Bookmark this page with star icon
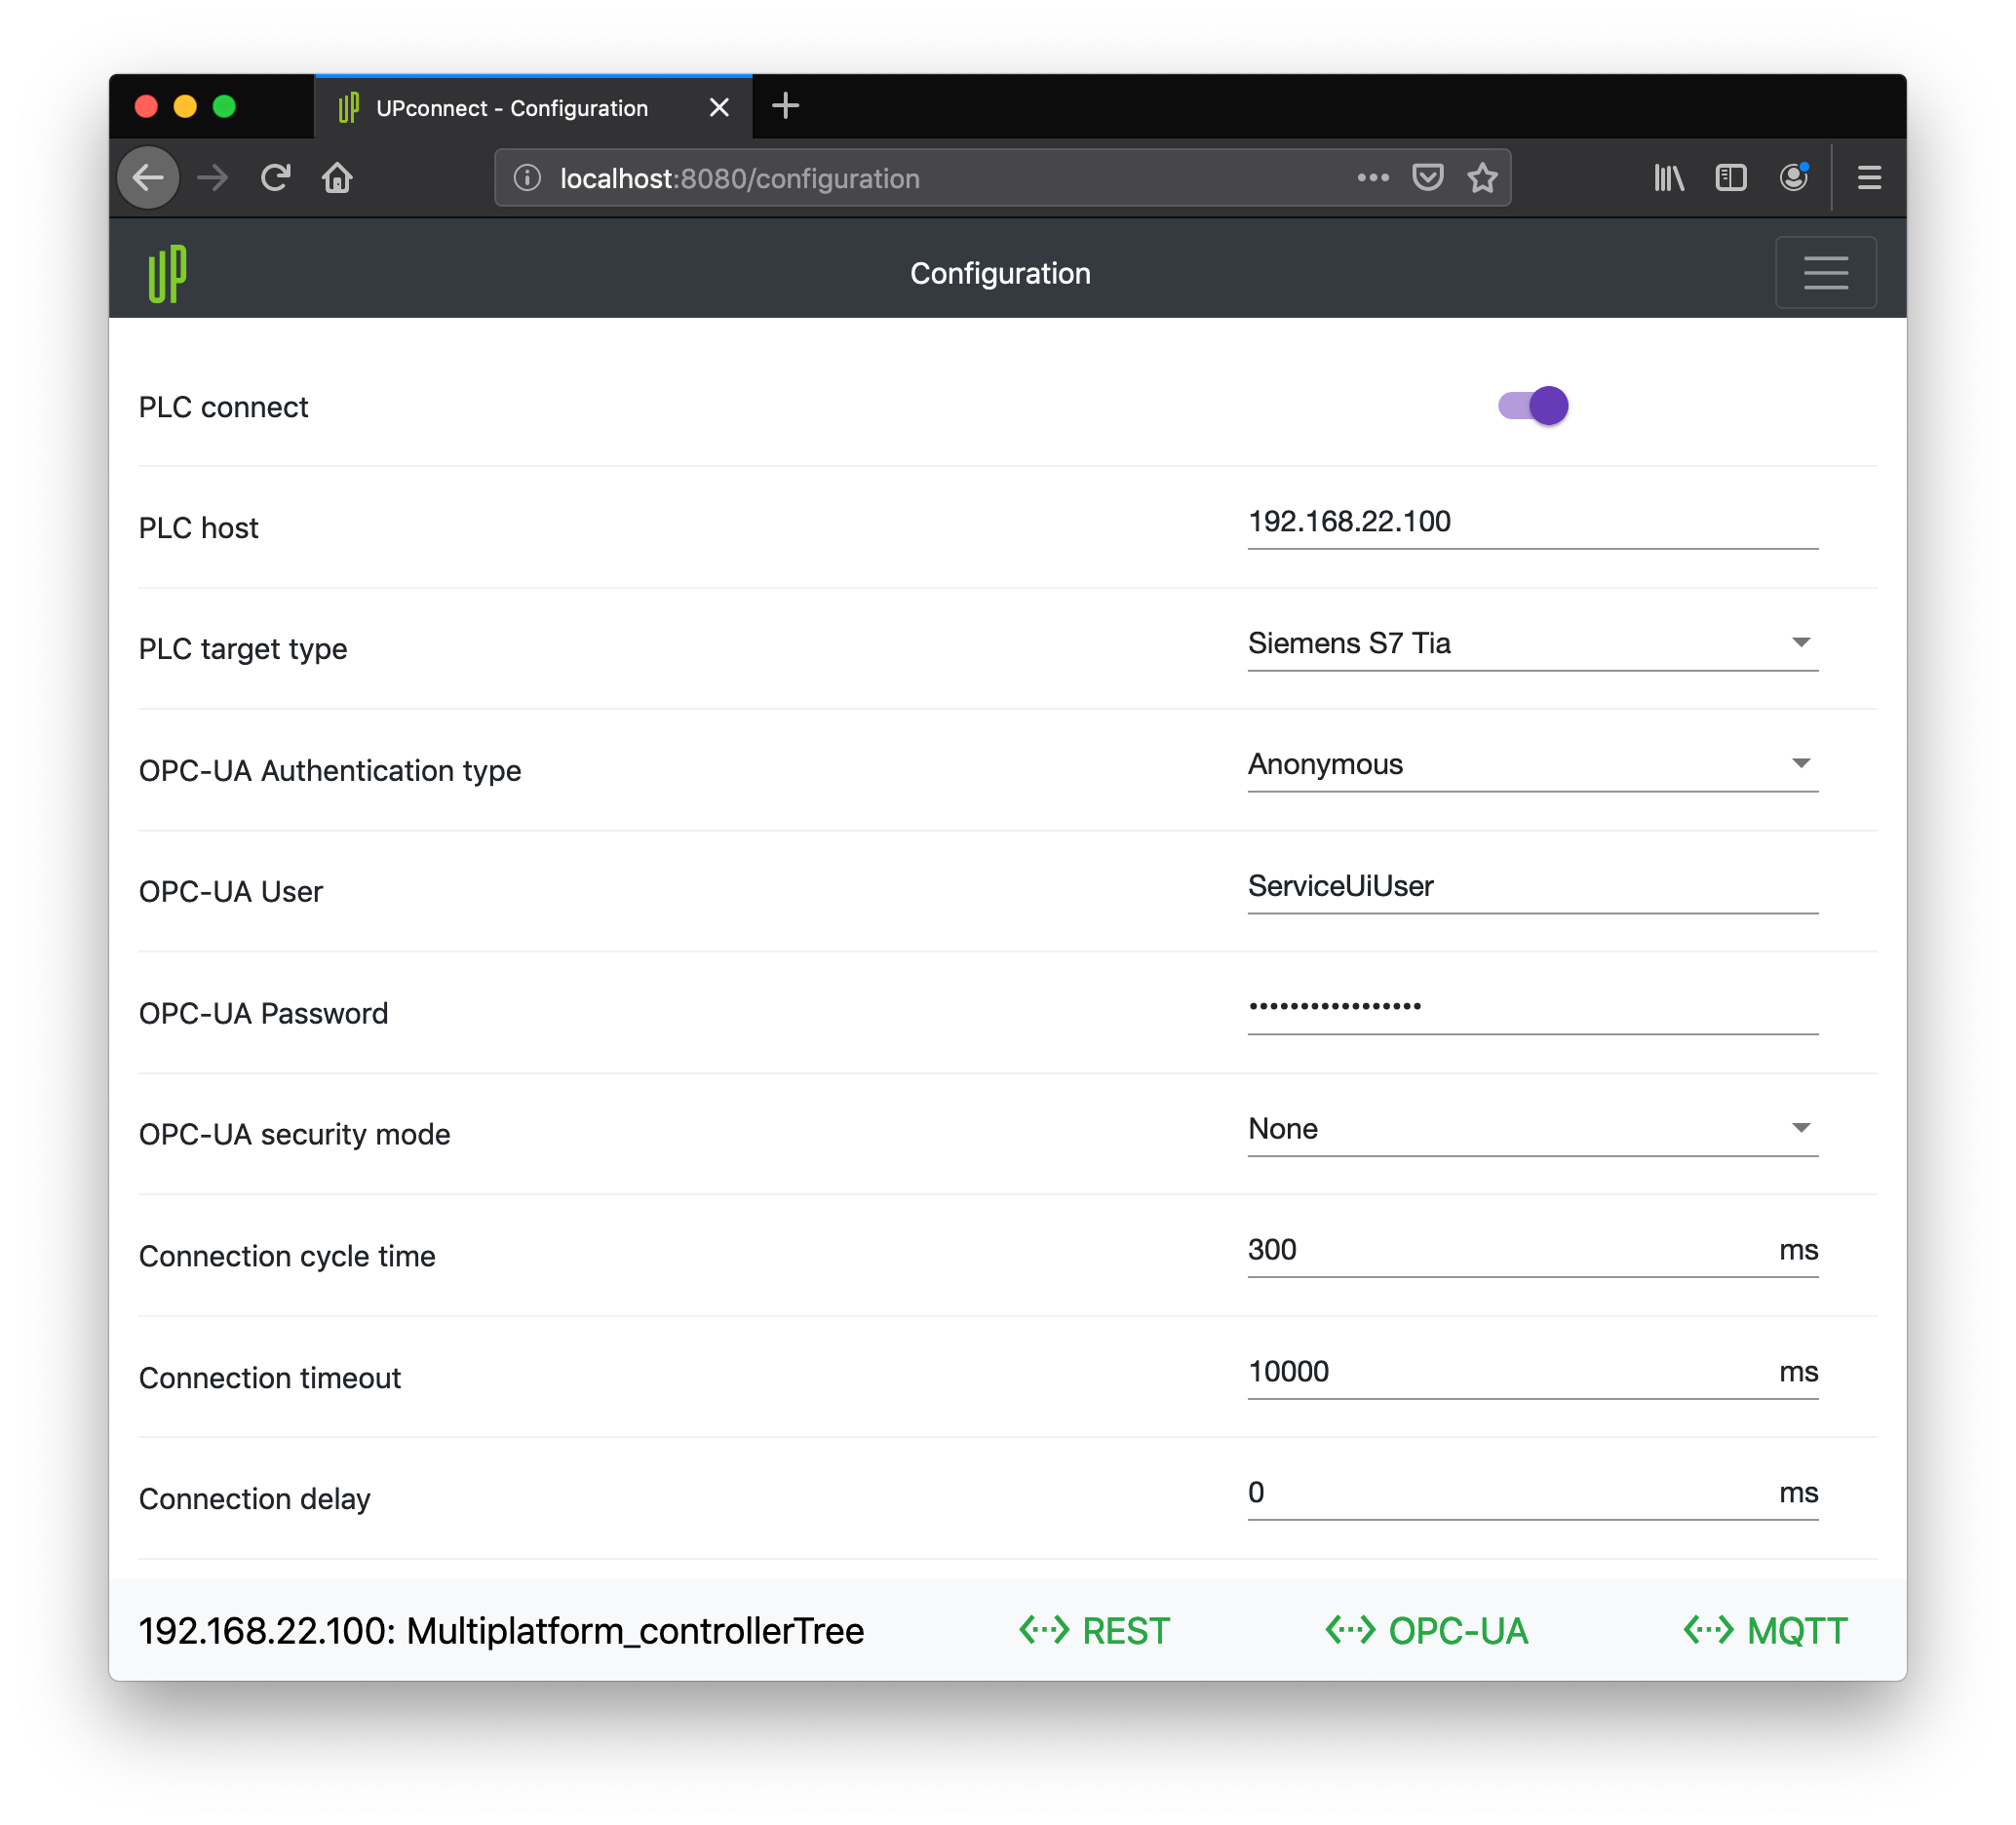The height and width of the screenshot is (1825, 2016). click(x=1481, y=178)
